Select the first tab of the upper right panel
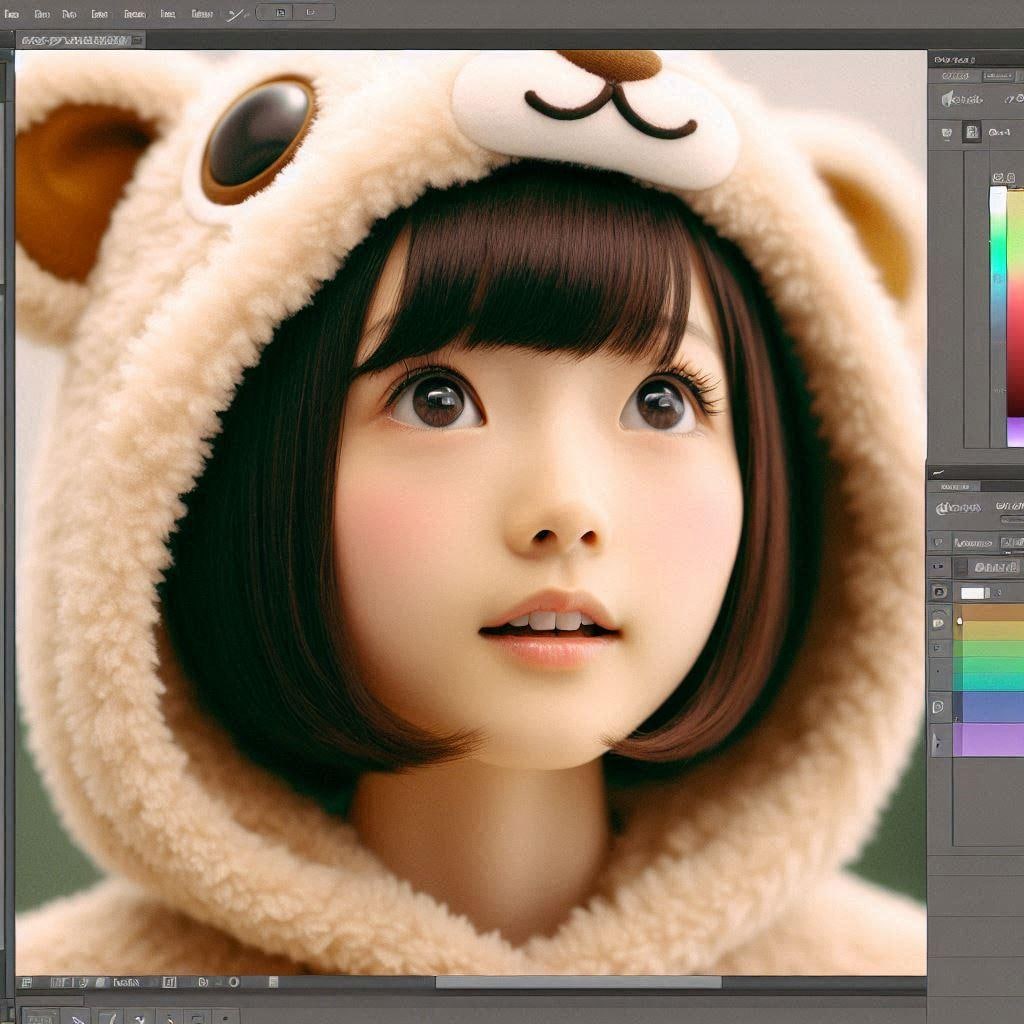The image size is (1024, 1024). click(x=955, y=76)
